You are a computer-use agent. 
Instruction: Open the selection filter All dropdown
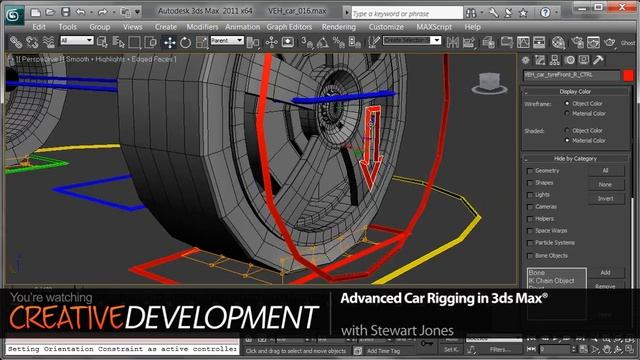pos(77,40)
